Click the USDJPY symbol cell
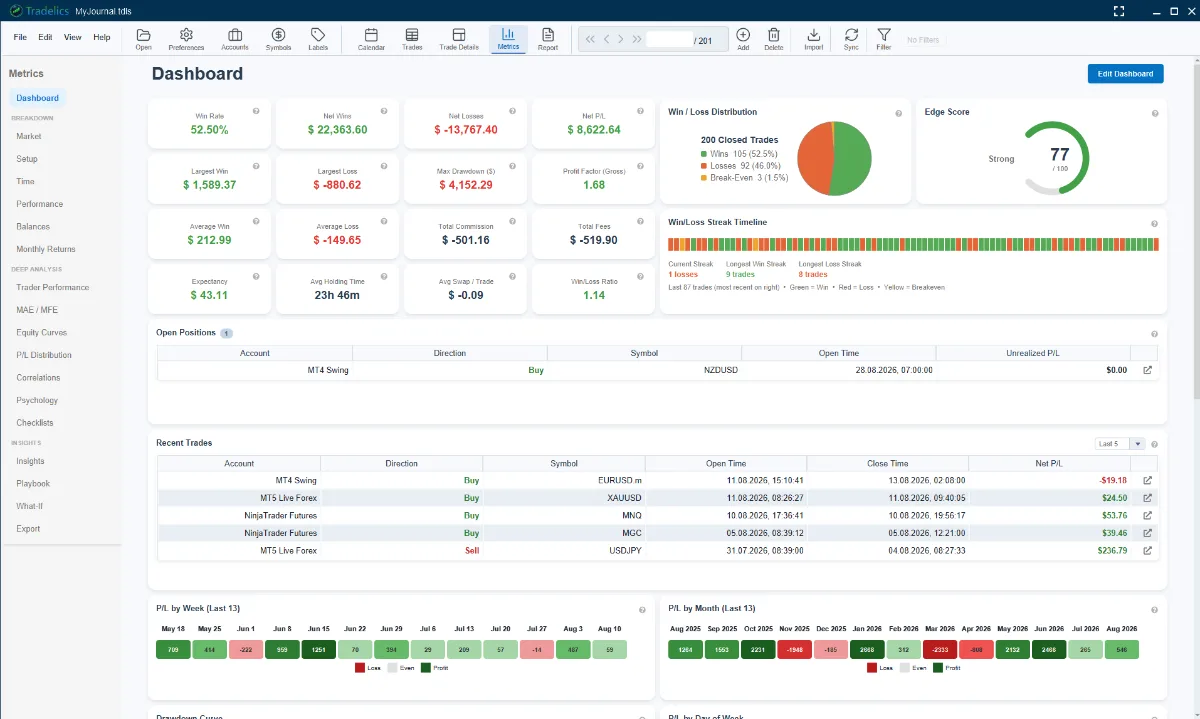Viewport: 1200px width, 719px height. pos(564,550)
